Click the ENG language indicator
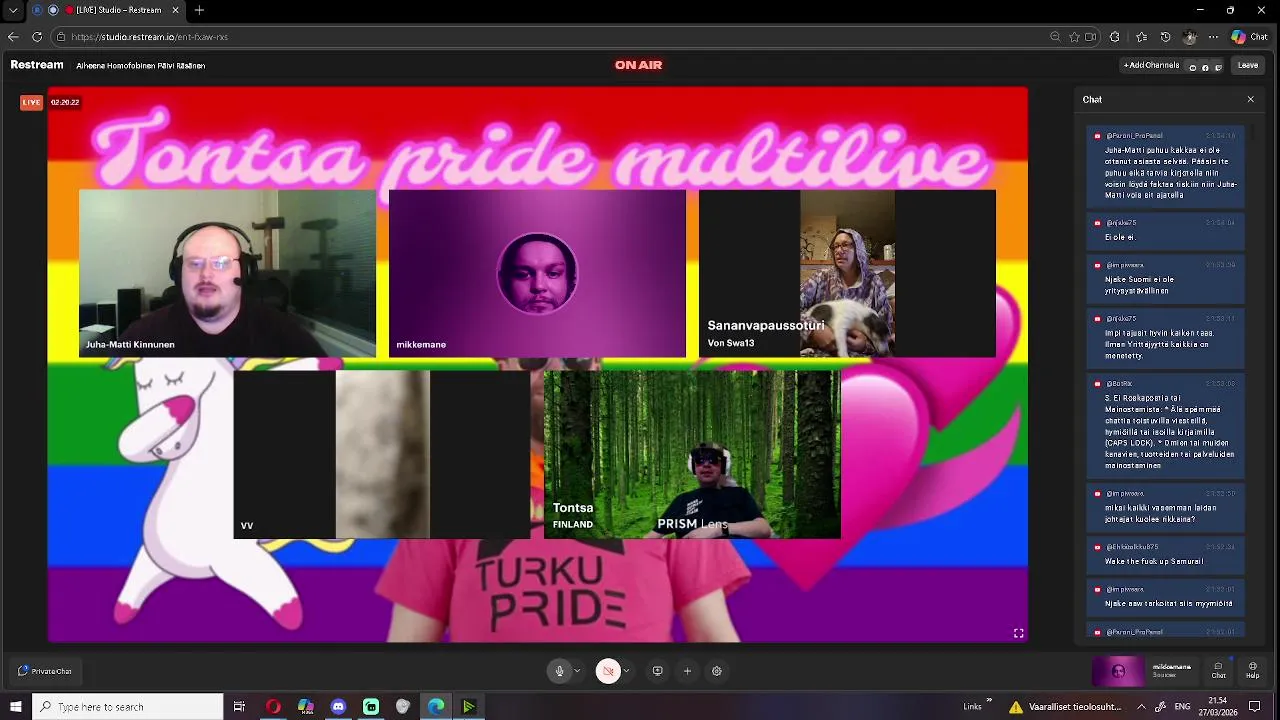This screenshot has height=720, width=1280. coord(1181,707)
